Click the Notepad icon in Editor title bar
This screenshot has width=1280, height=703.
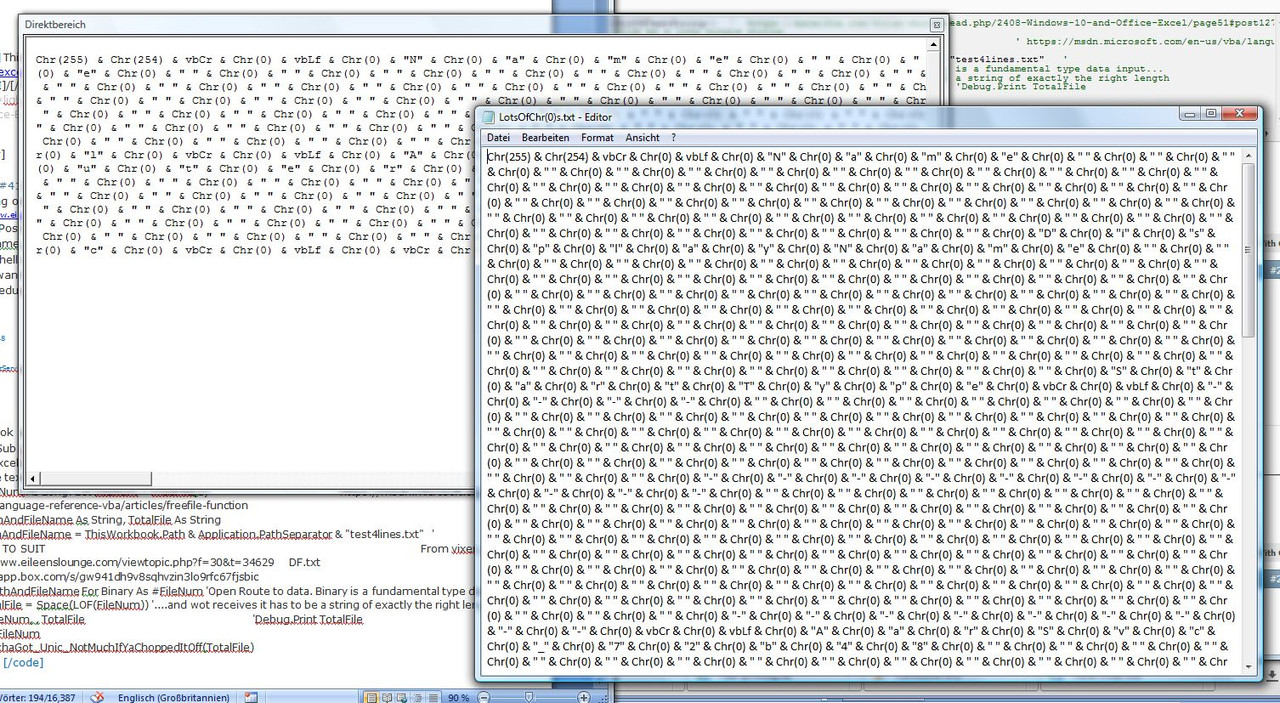[489, 116]
